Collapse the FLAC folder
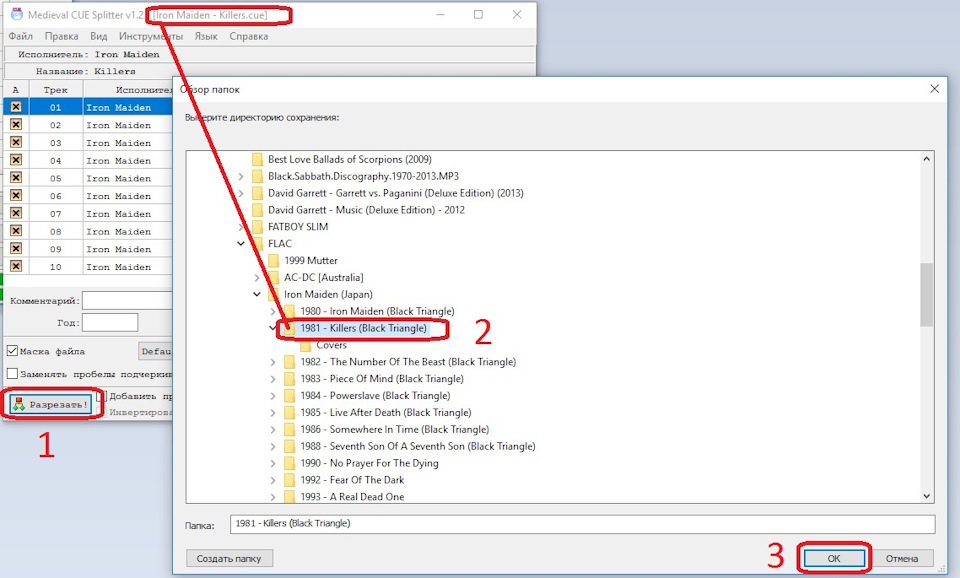The width and height of the screenshot is (960, 578). [x=241, y=244]
